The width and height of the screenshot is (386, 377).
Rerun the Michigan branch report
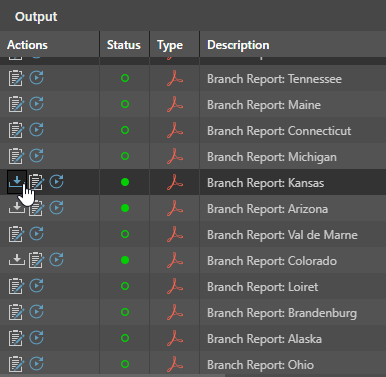pos(36,156)
